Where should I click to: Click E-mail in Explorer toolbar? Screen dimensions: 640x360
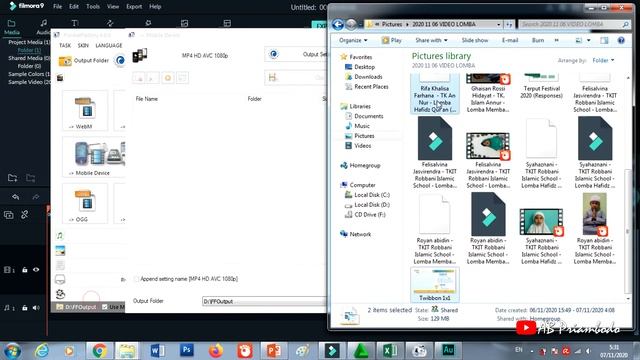point(510,40)
